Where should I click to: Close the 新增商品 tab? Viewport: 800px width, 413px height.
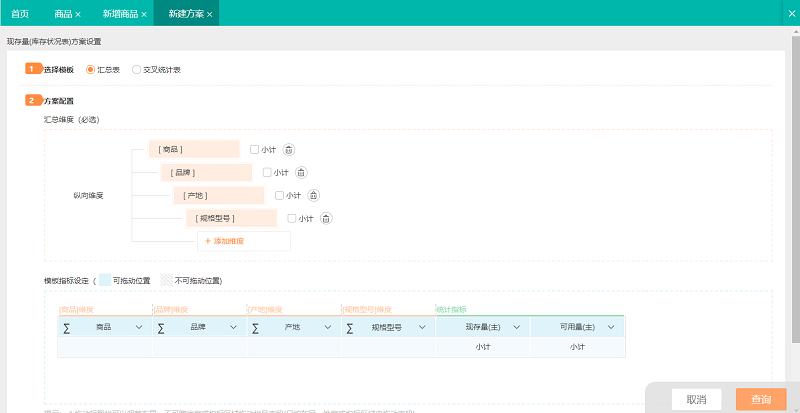(x=144, y=14)
